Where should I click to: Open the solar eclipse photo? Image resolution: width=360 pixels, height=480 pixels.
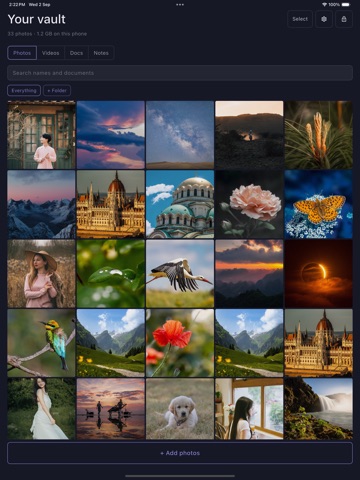pos(319,274)
